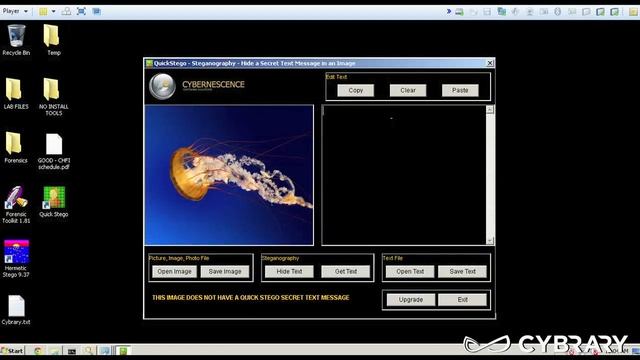Click the Save Text button
The image size is (640, 360).
pyautogui.click(x=462, y=272)
